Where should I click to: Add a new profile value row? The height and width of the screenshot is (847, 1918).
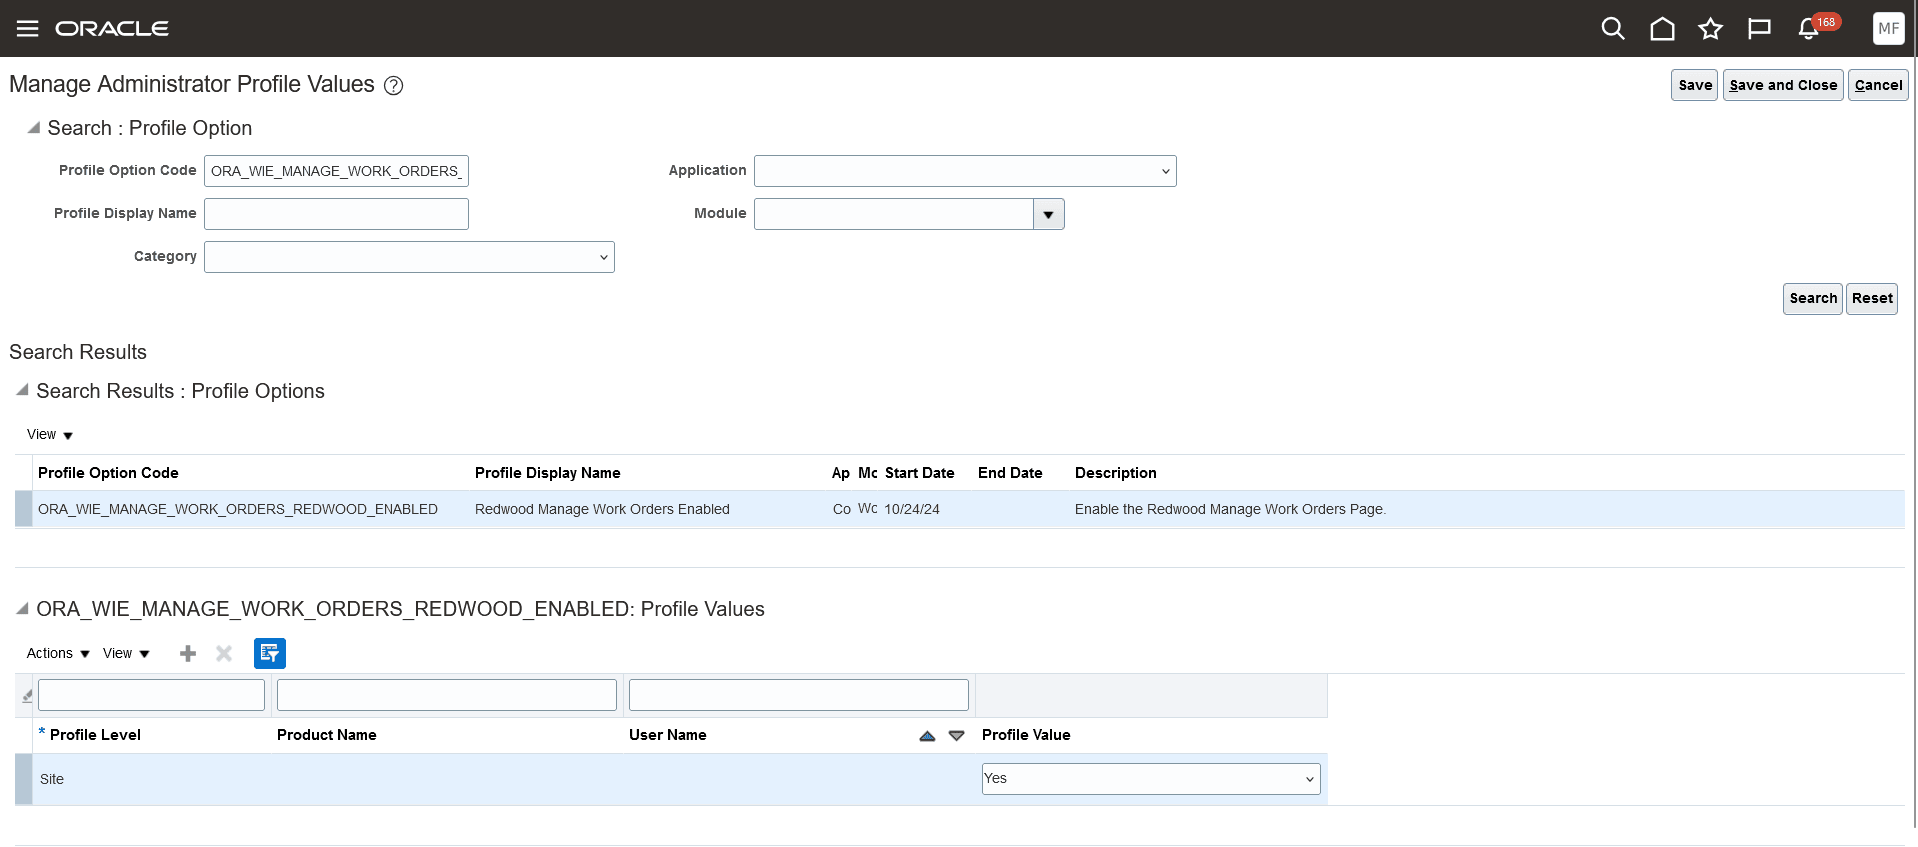(188, 653)
